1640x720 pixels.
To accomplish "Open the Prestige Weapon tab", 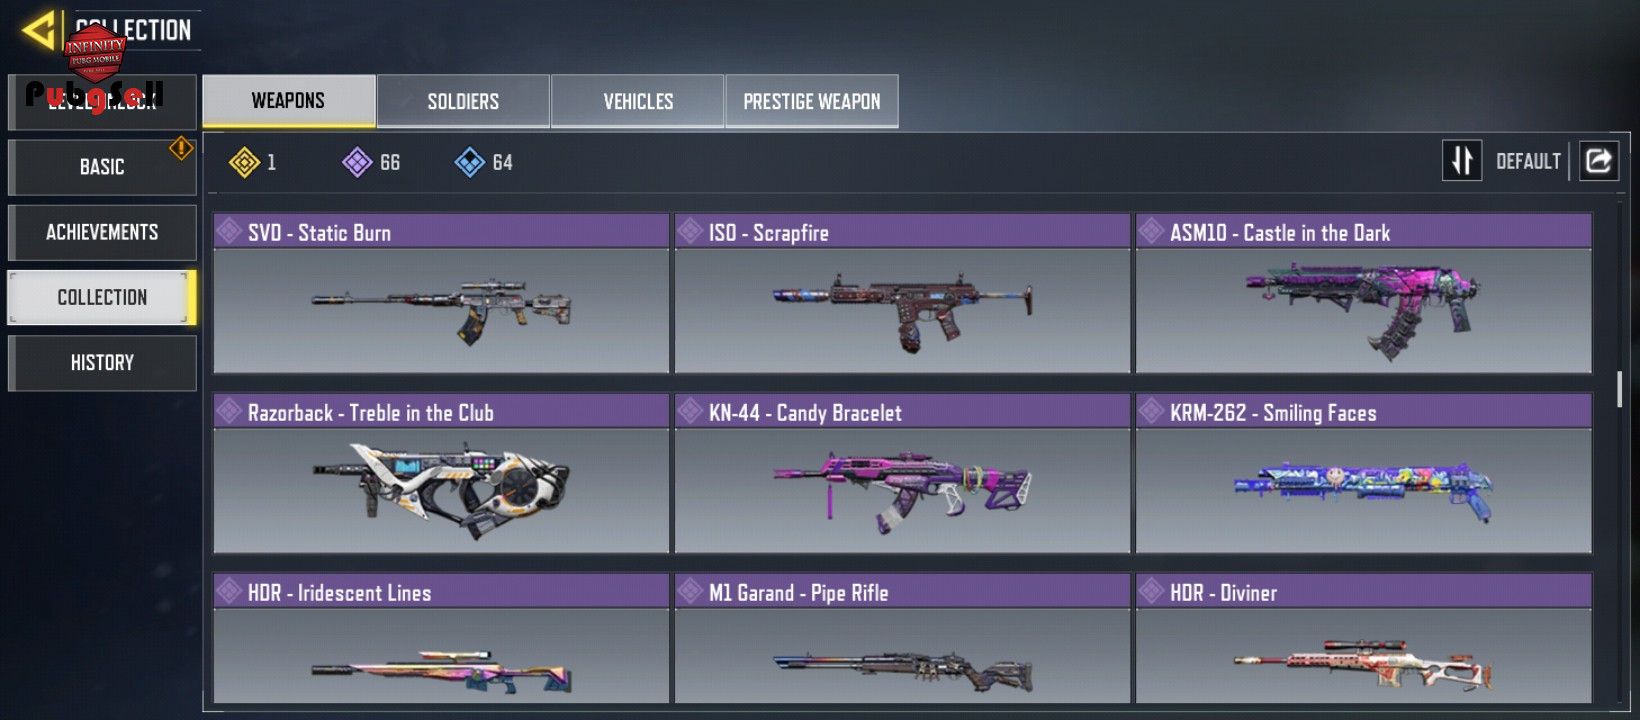I will (x=812, y=101).
